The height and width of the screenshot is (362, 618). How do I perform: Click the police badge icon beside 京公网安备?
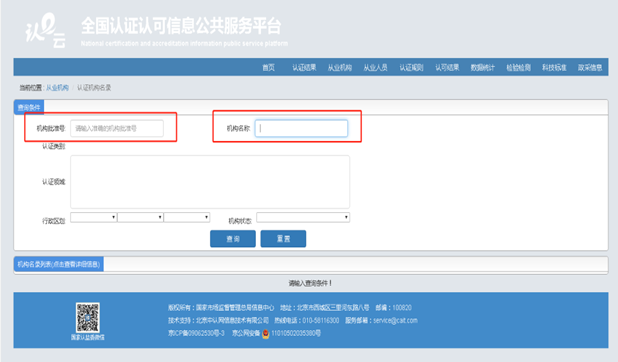click(266, 334)
